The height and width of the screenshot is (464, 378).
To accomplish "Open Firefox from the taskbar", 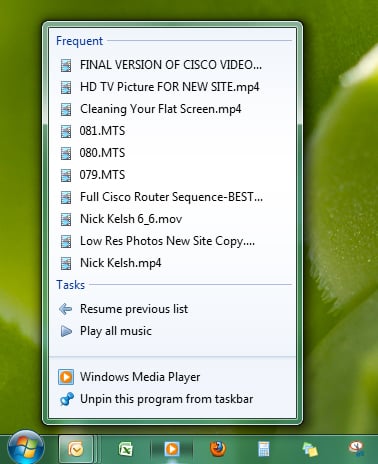I will [218, 449].
